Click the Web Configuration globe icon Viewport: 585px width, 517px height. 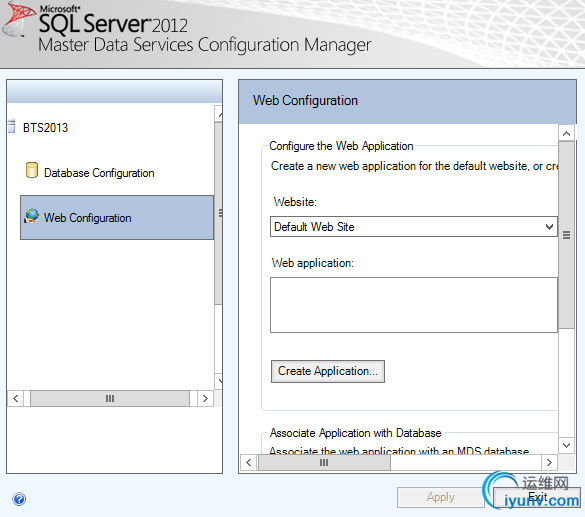[x=32, y=216]
